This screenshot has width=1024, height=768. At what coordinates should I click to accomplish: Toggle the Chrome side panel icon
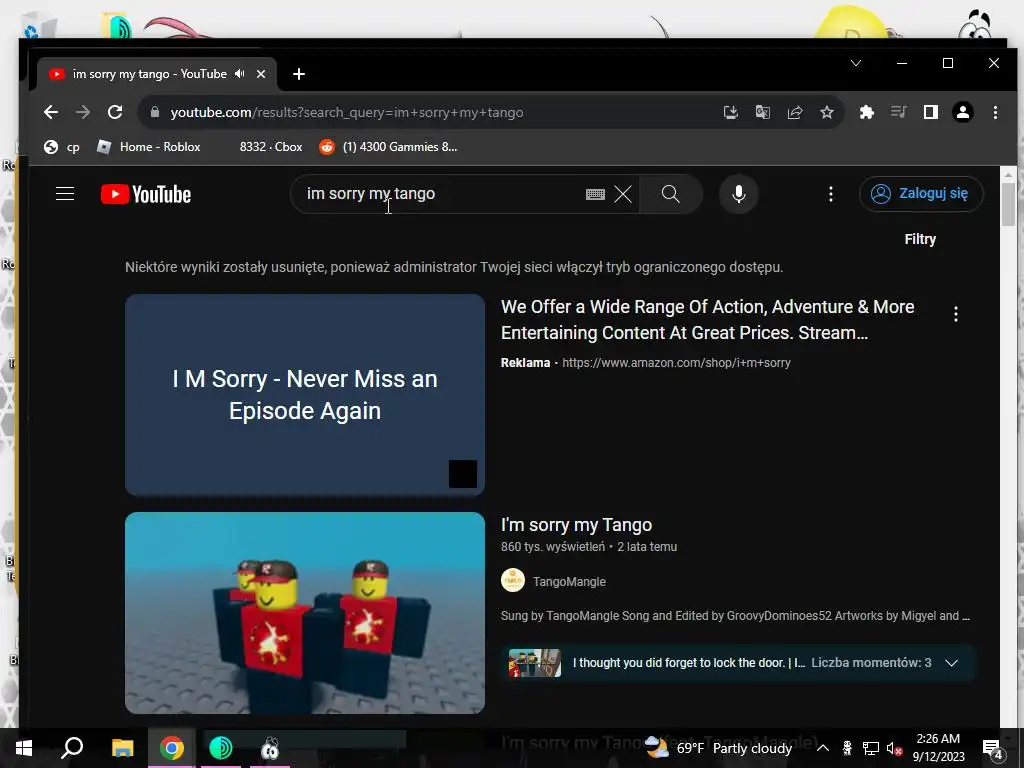(931, 112)
